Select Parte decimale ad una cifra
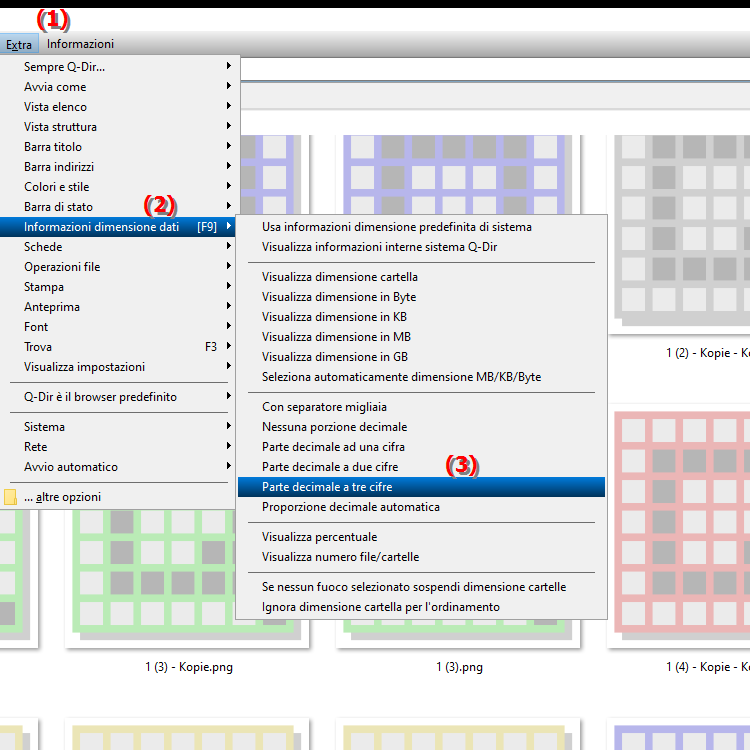The image size is (750, 750). click(x=421, y=447)
